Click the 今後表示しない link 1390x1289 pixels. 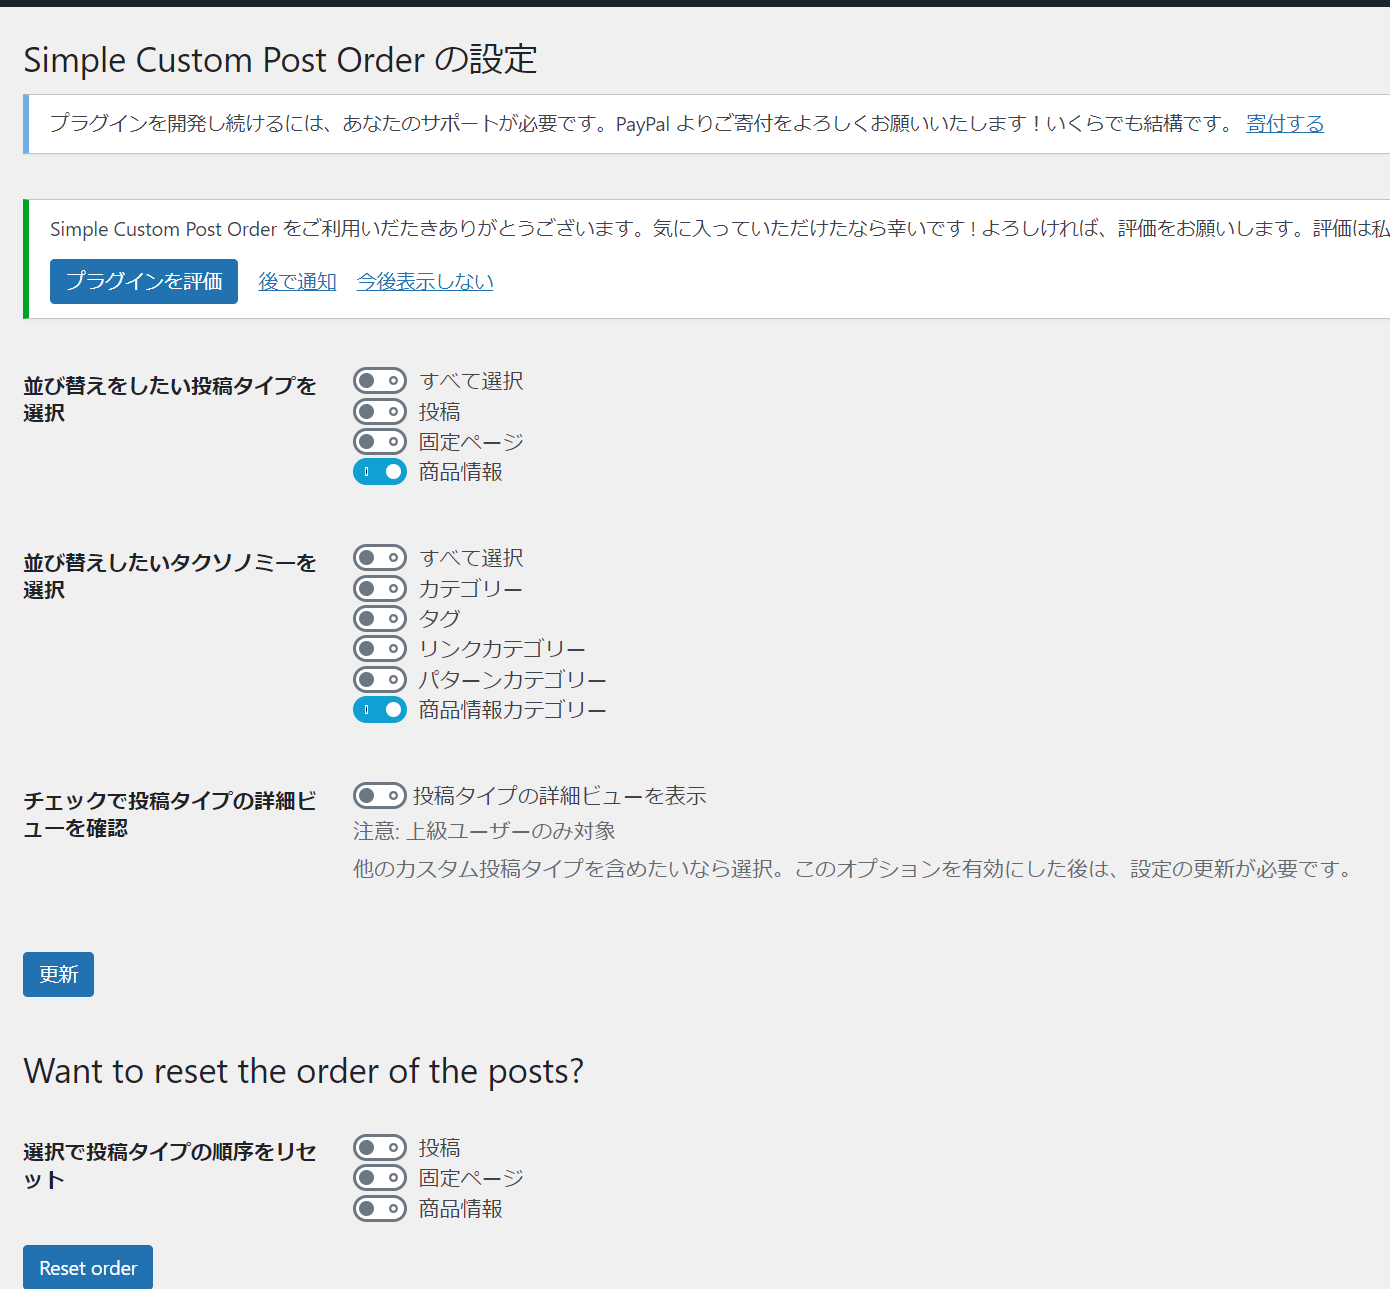(x=424, y=281)
